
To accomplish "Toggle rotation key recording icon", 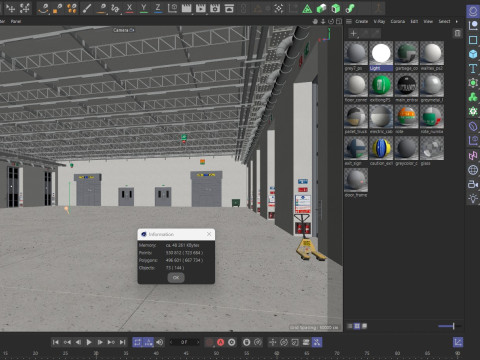I will (284, 342).
